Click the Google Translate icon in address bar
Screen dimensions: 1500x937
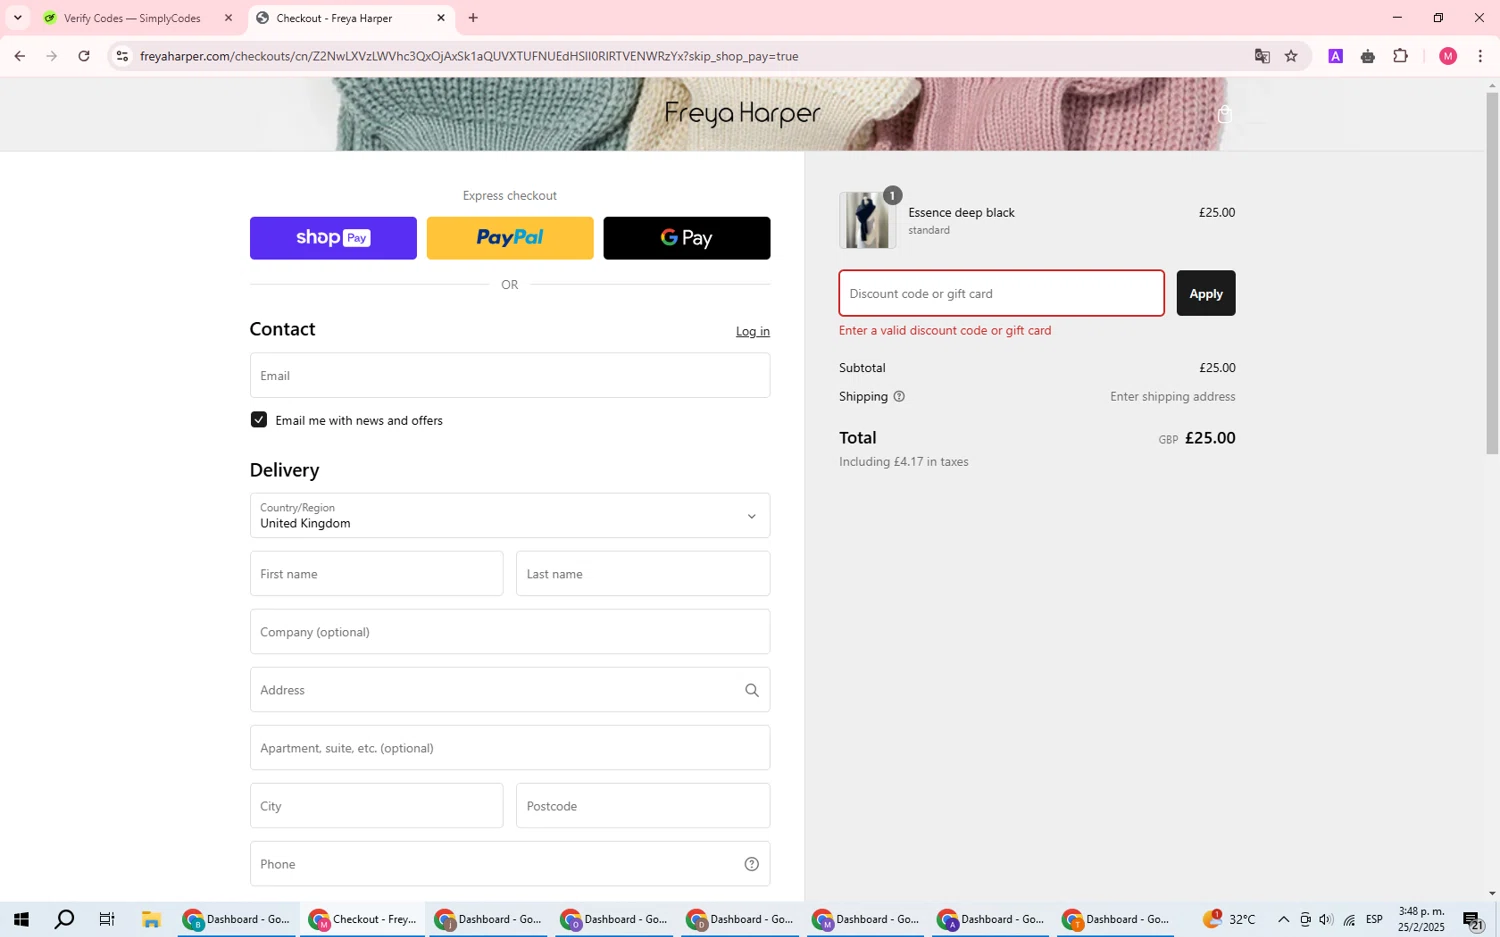tap(1262, 56)
